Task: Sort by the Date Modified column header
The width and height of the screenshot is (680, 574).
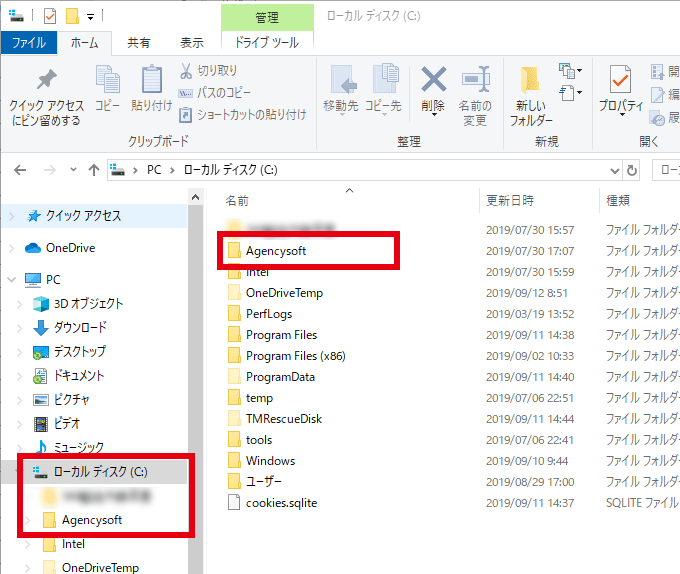Action: point(510,200)
